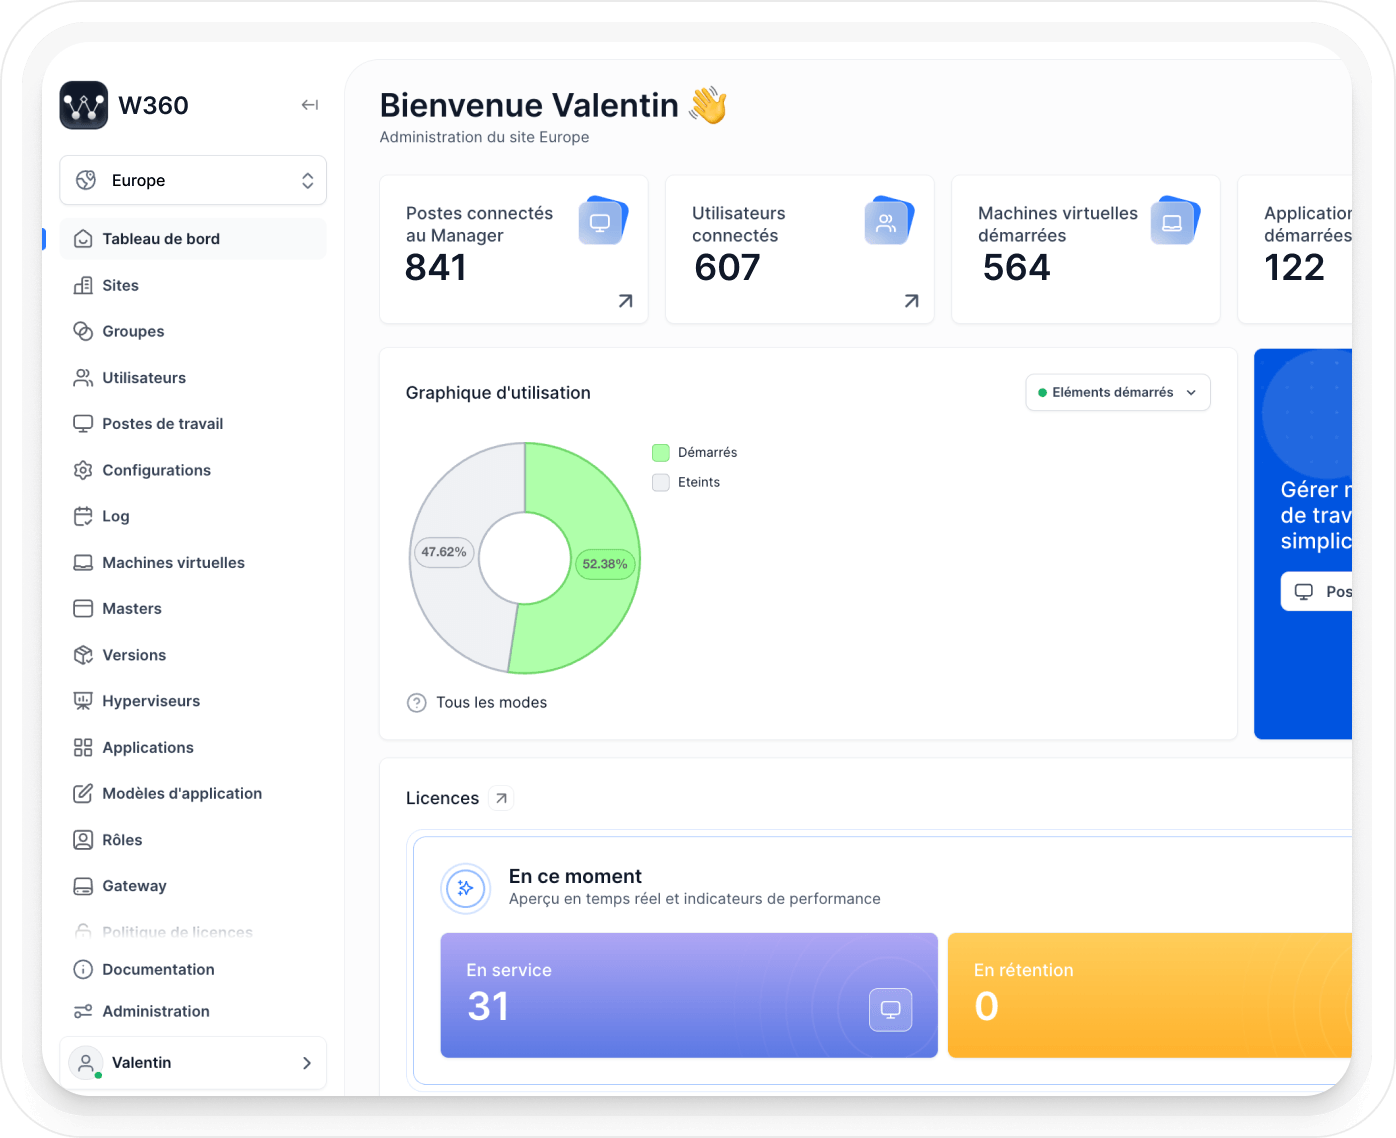
Task: Open the Europe site selector dropdown
Action: (x=193, y=180)
